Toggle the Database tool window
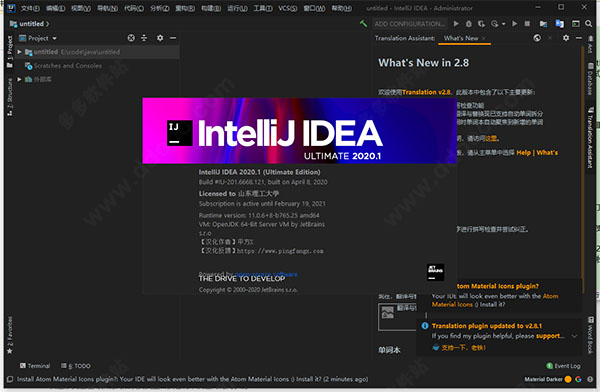This screenshot has width=600, height=392. (590, 79)
